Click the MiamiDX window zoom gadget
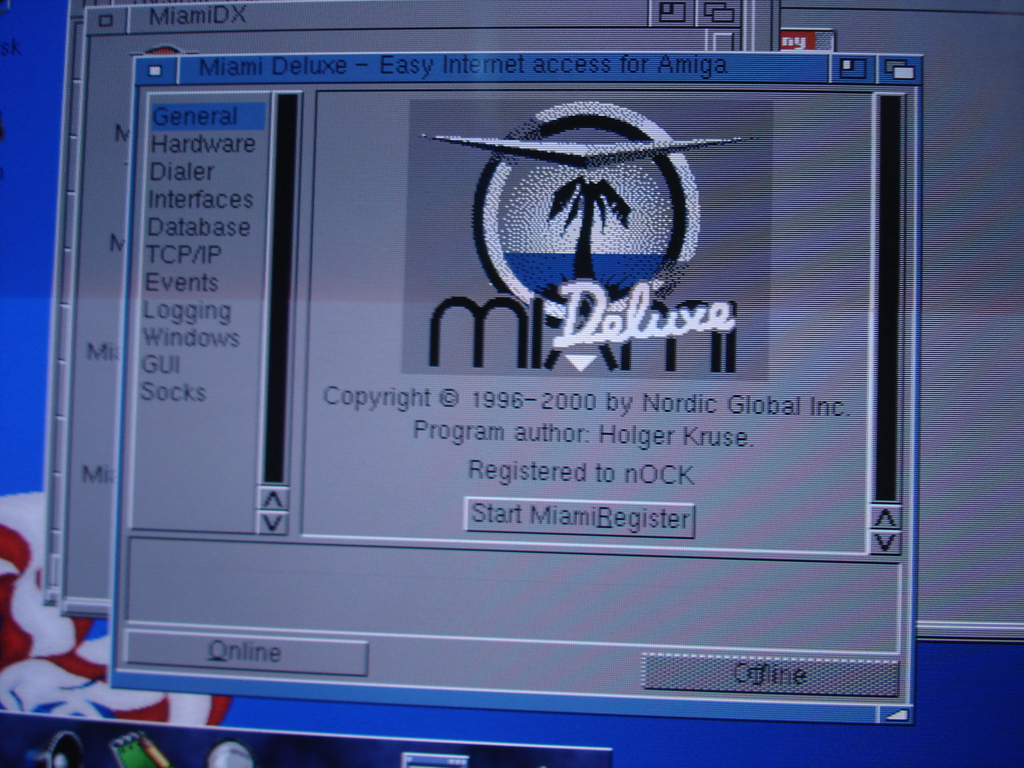 [672, 12]
